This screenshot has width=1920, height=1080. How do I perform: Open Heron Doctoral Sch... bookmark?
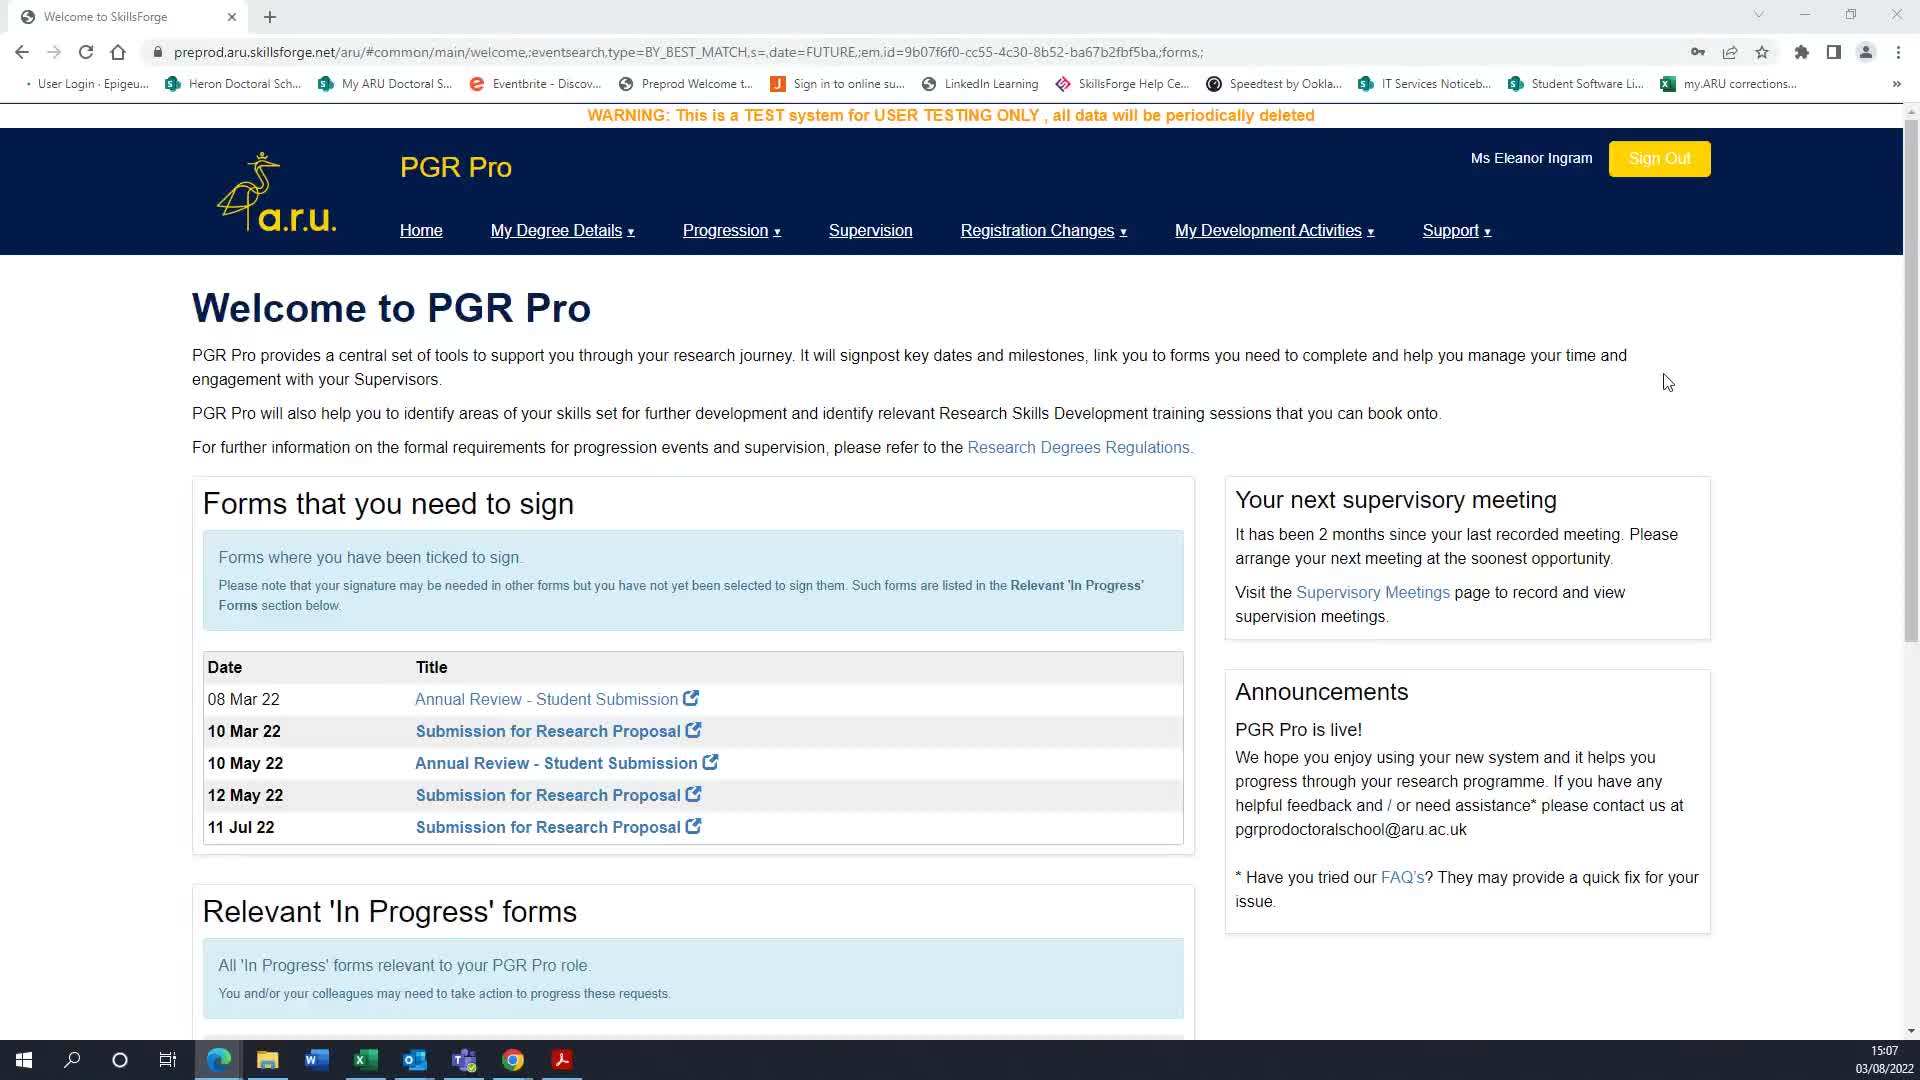pos(233,84)
